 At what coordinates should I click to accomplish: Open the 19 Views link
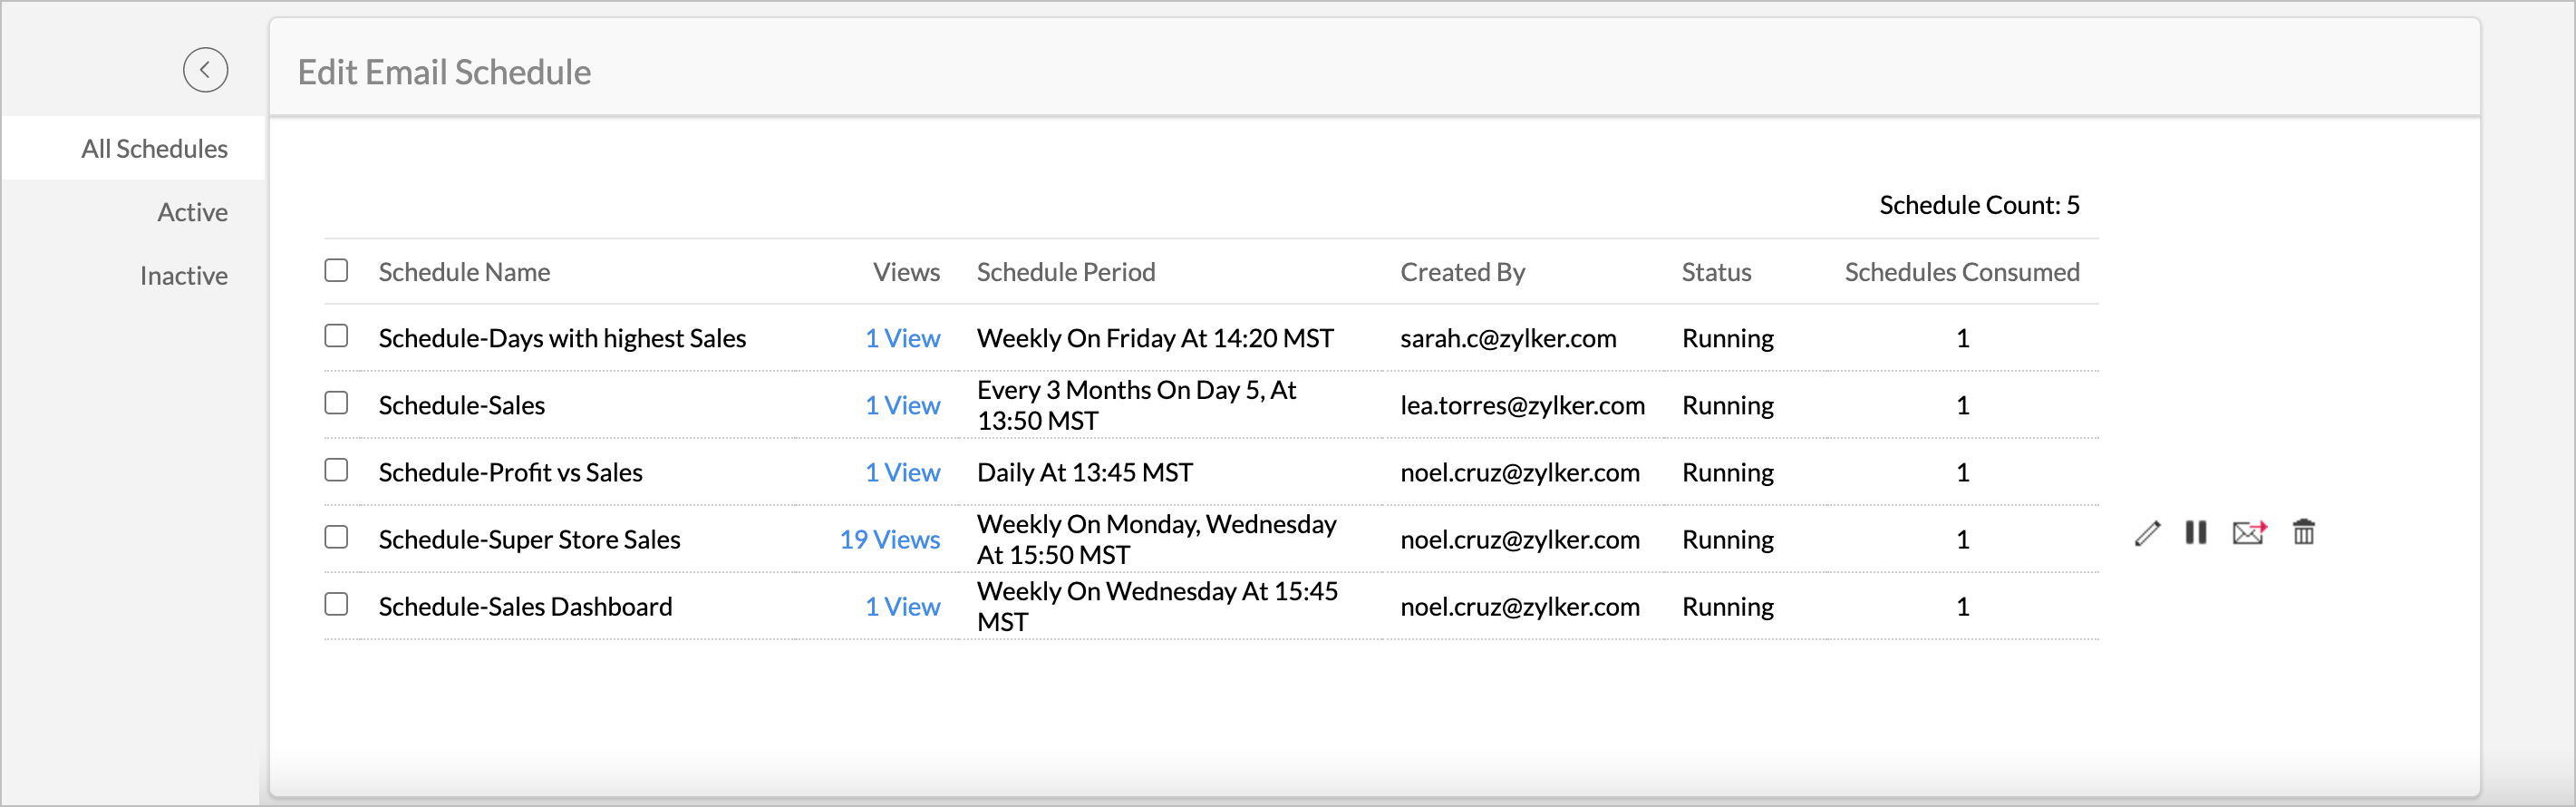pyautogui.click(x=889, y=540)
